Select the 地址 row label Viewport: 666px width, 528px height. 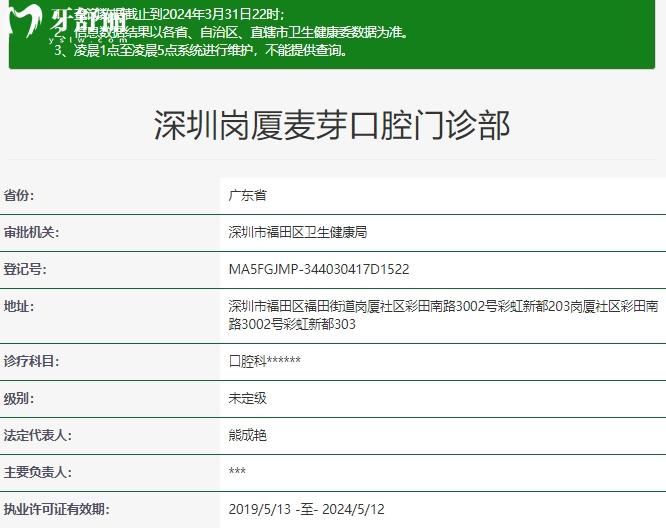pyautogui.click(x=19, y=306)
